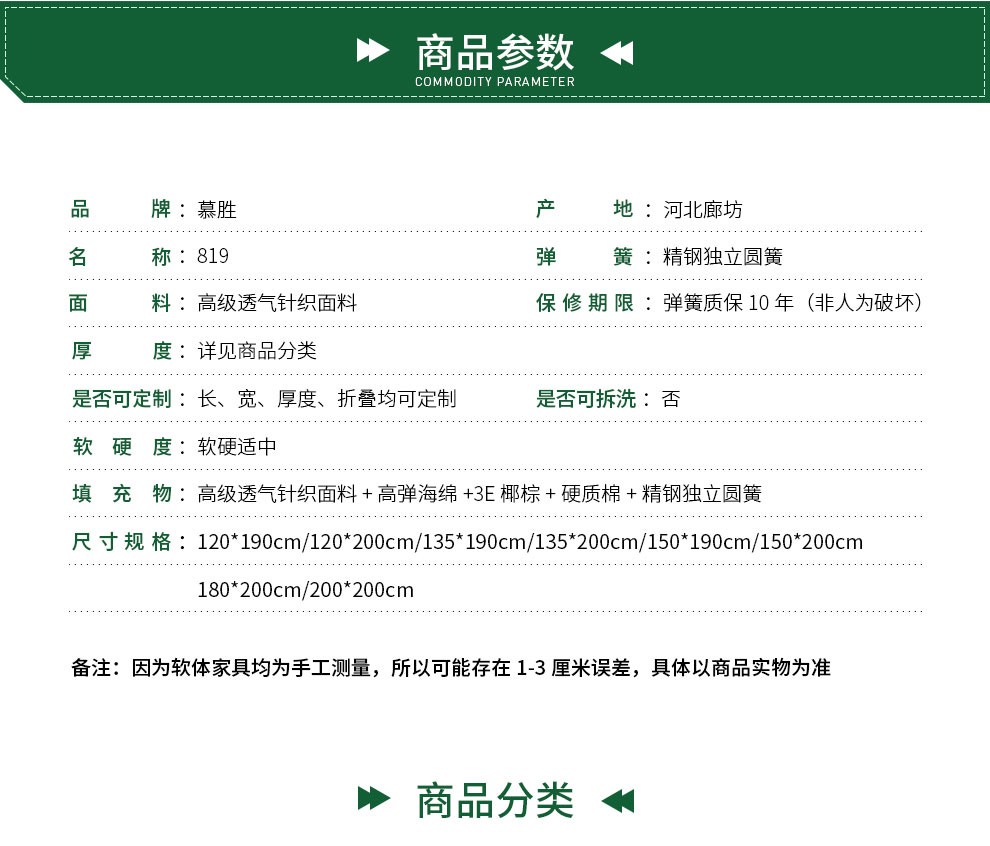
Task: Click the double arrow right of 商品分类
Action: click(x=617, y=800)
